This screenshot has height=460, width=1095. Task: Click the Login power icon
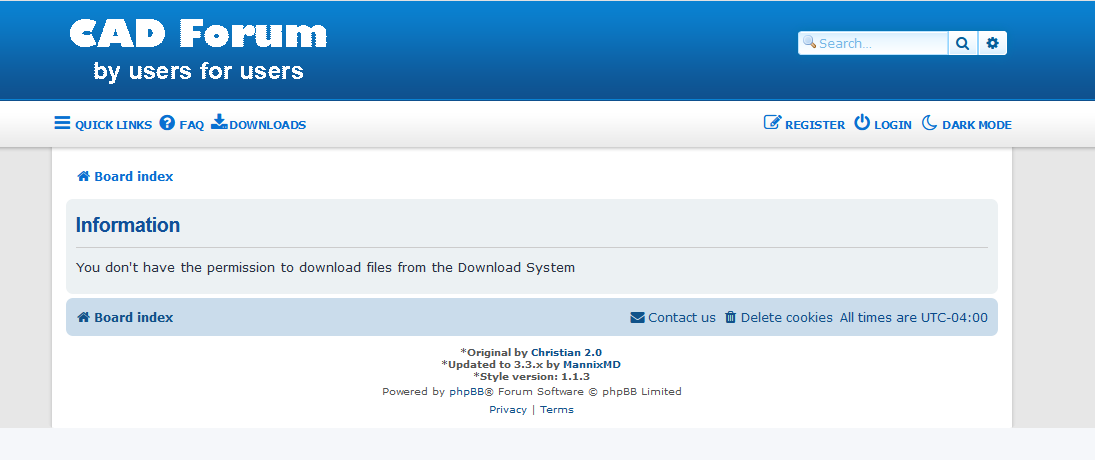coord(862,123)
